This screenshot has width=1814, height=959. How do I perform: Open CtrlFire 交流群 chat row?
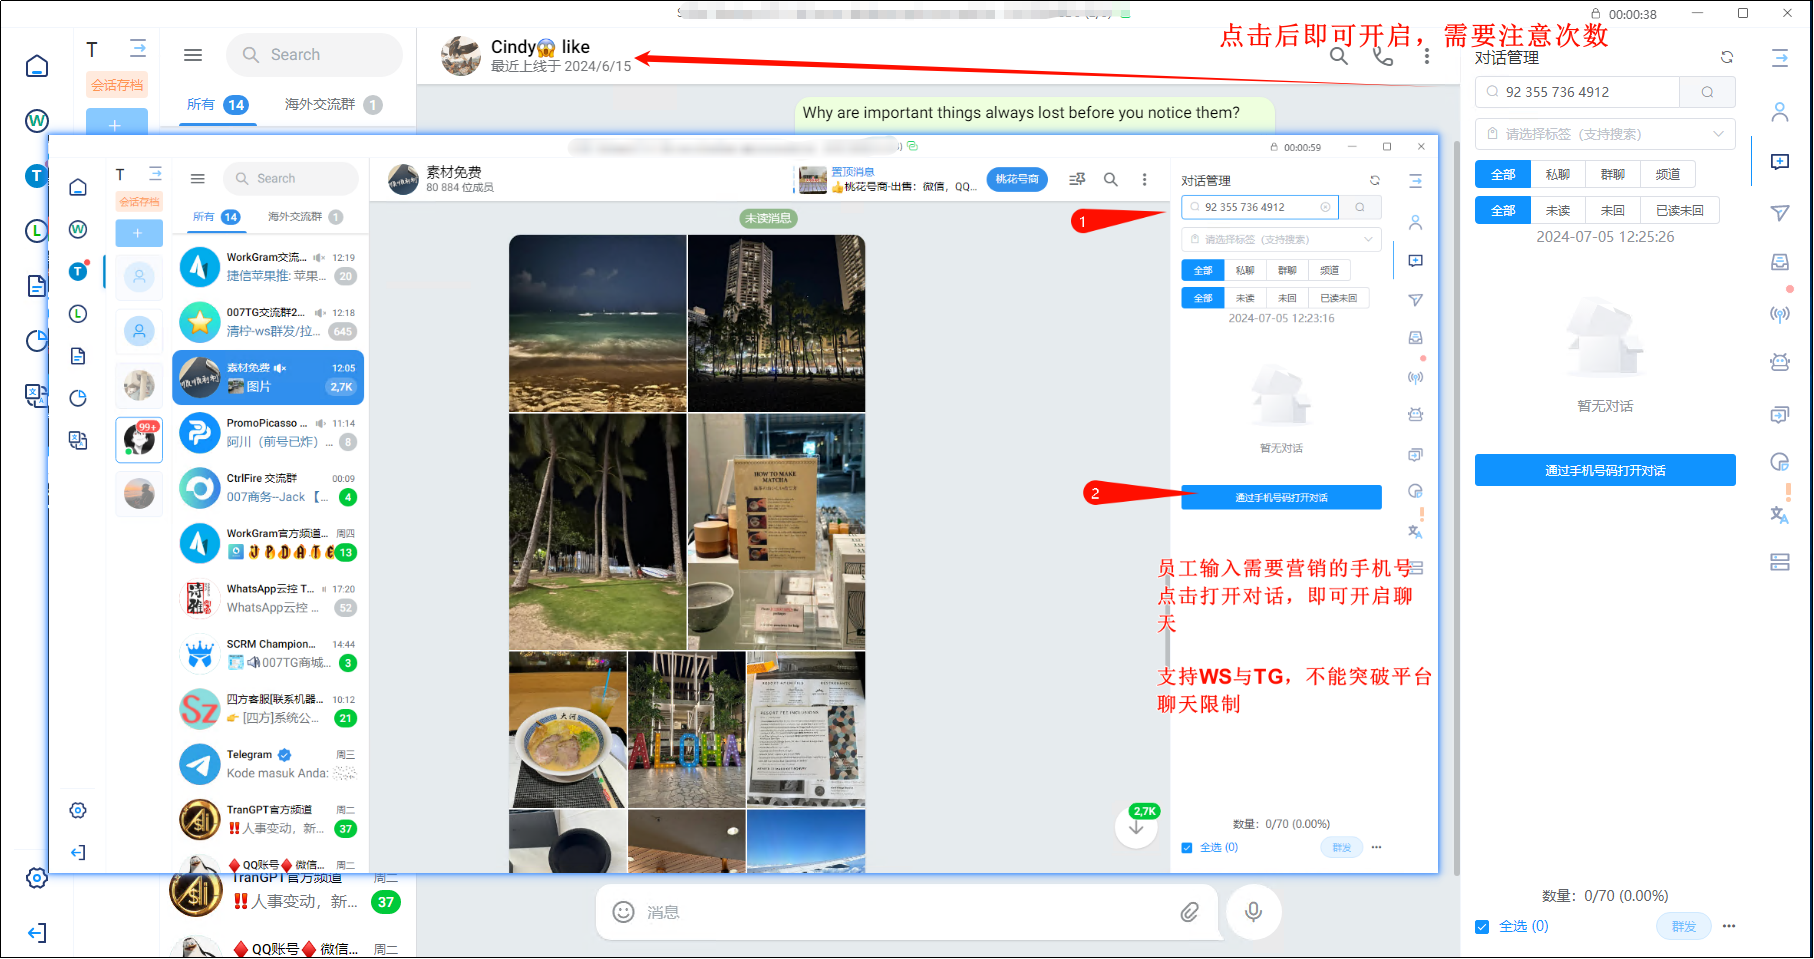point(268,488)
